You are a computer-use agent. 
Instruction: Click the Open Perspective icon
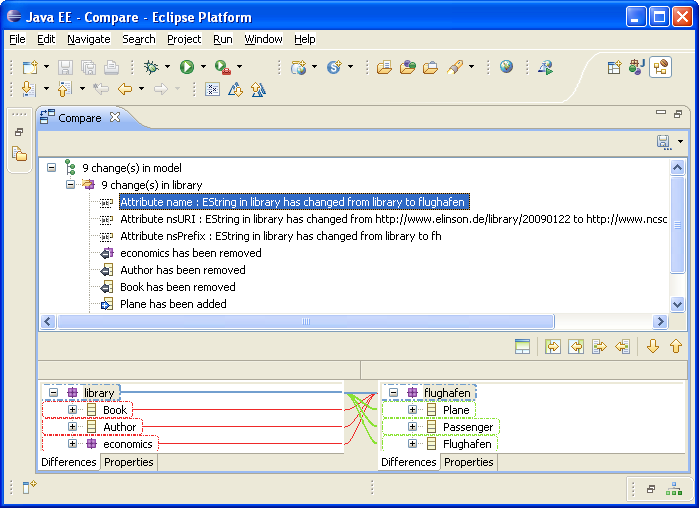(x=614, y=67)
